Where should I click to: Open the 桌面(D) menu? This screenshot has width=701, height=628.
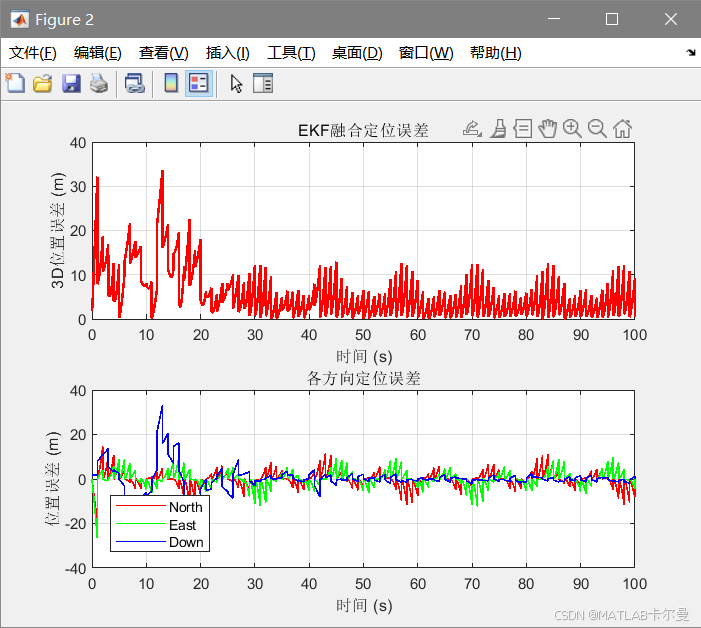(357, 53)
